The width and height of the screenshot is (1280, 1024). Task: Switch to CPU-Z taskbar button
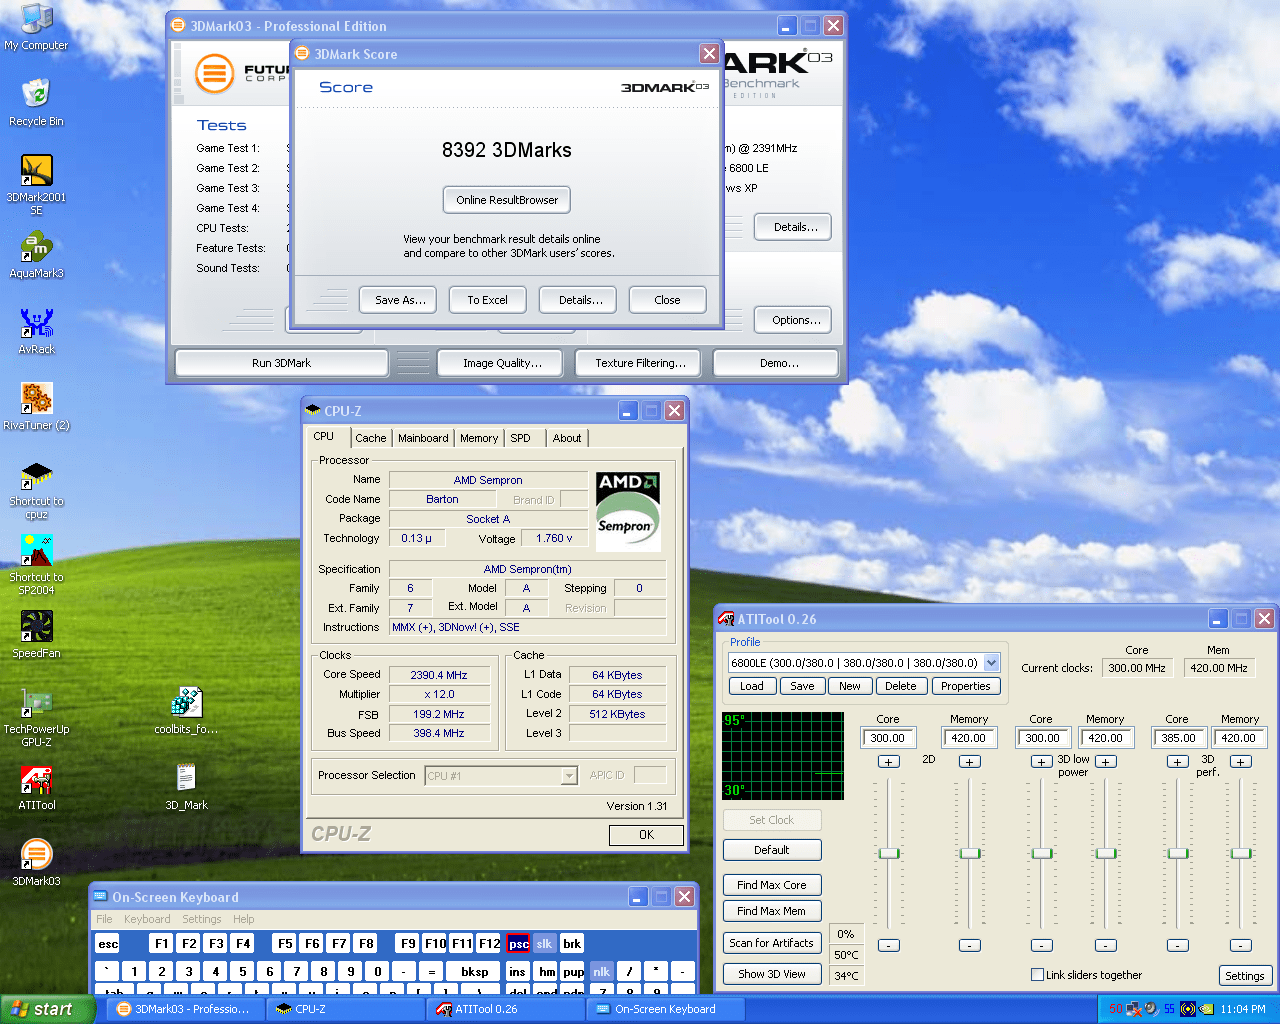pos(345,1009)
